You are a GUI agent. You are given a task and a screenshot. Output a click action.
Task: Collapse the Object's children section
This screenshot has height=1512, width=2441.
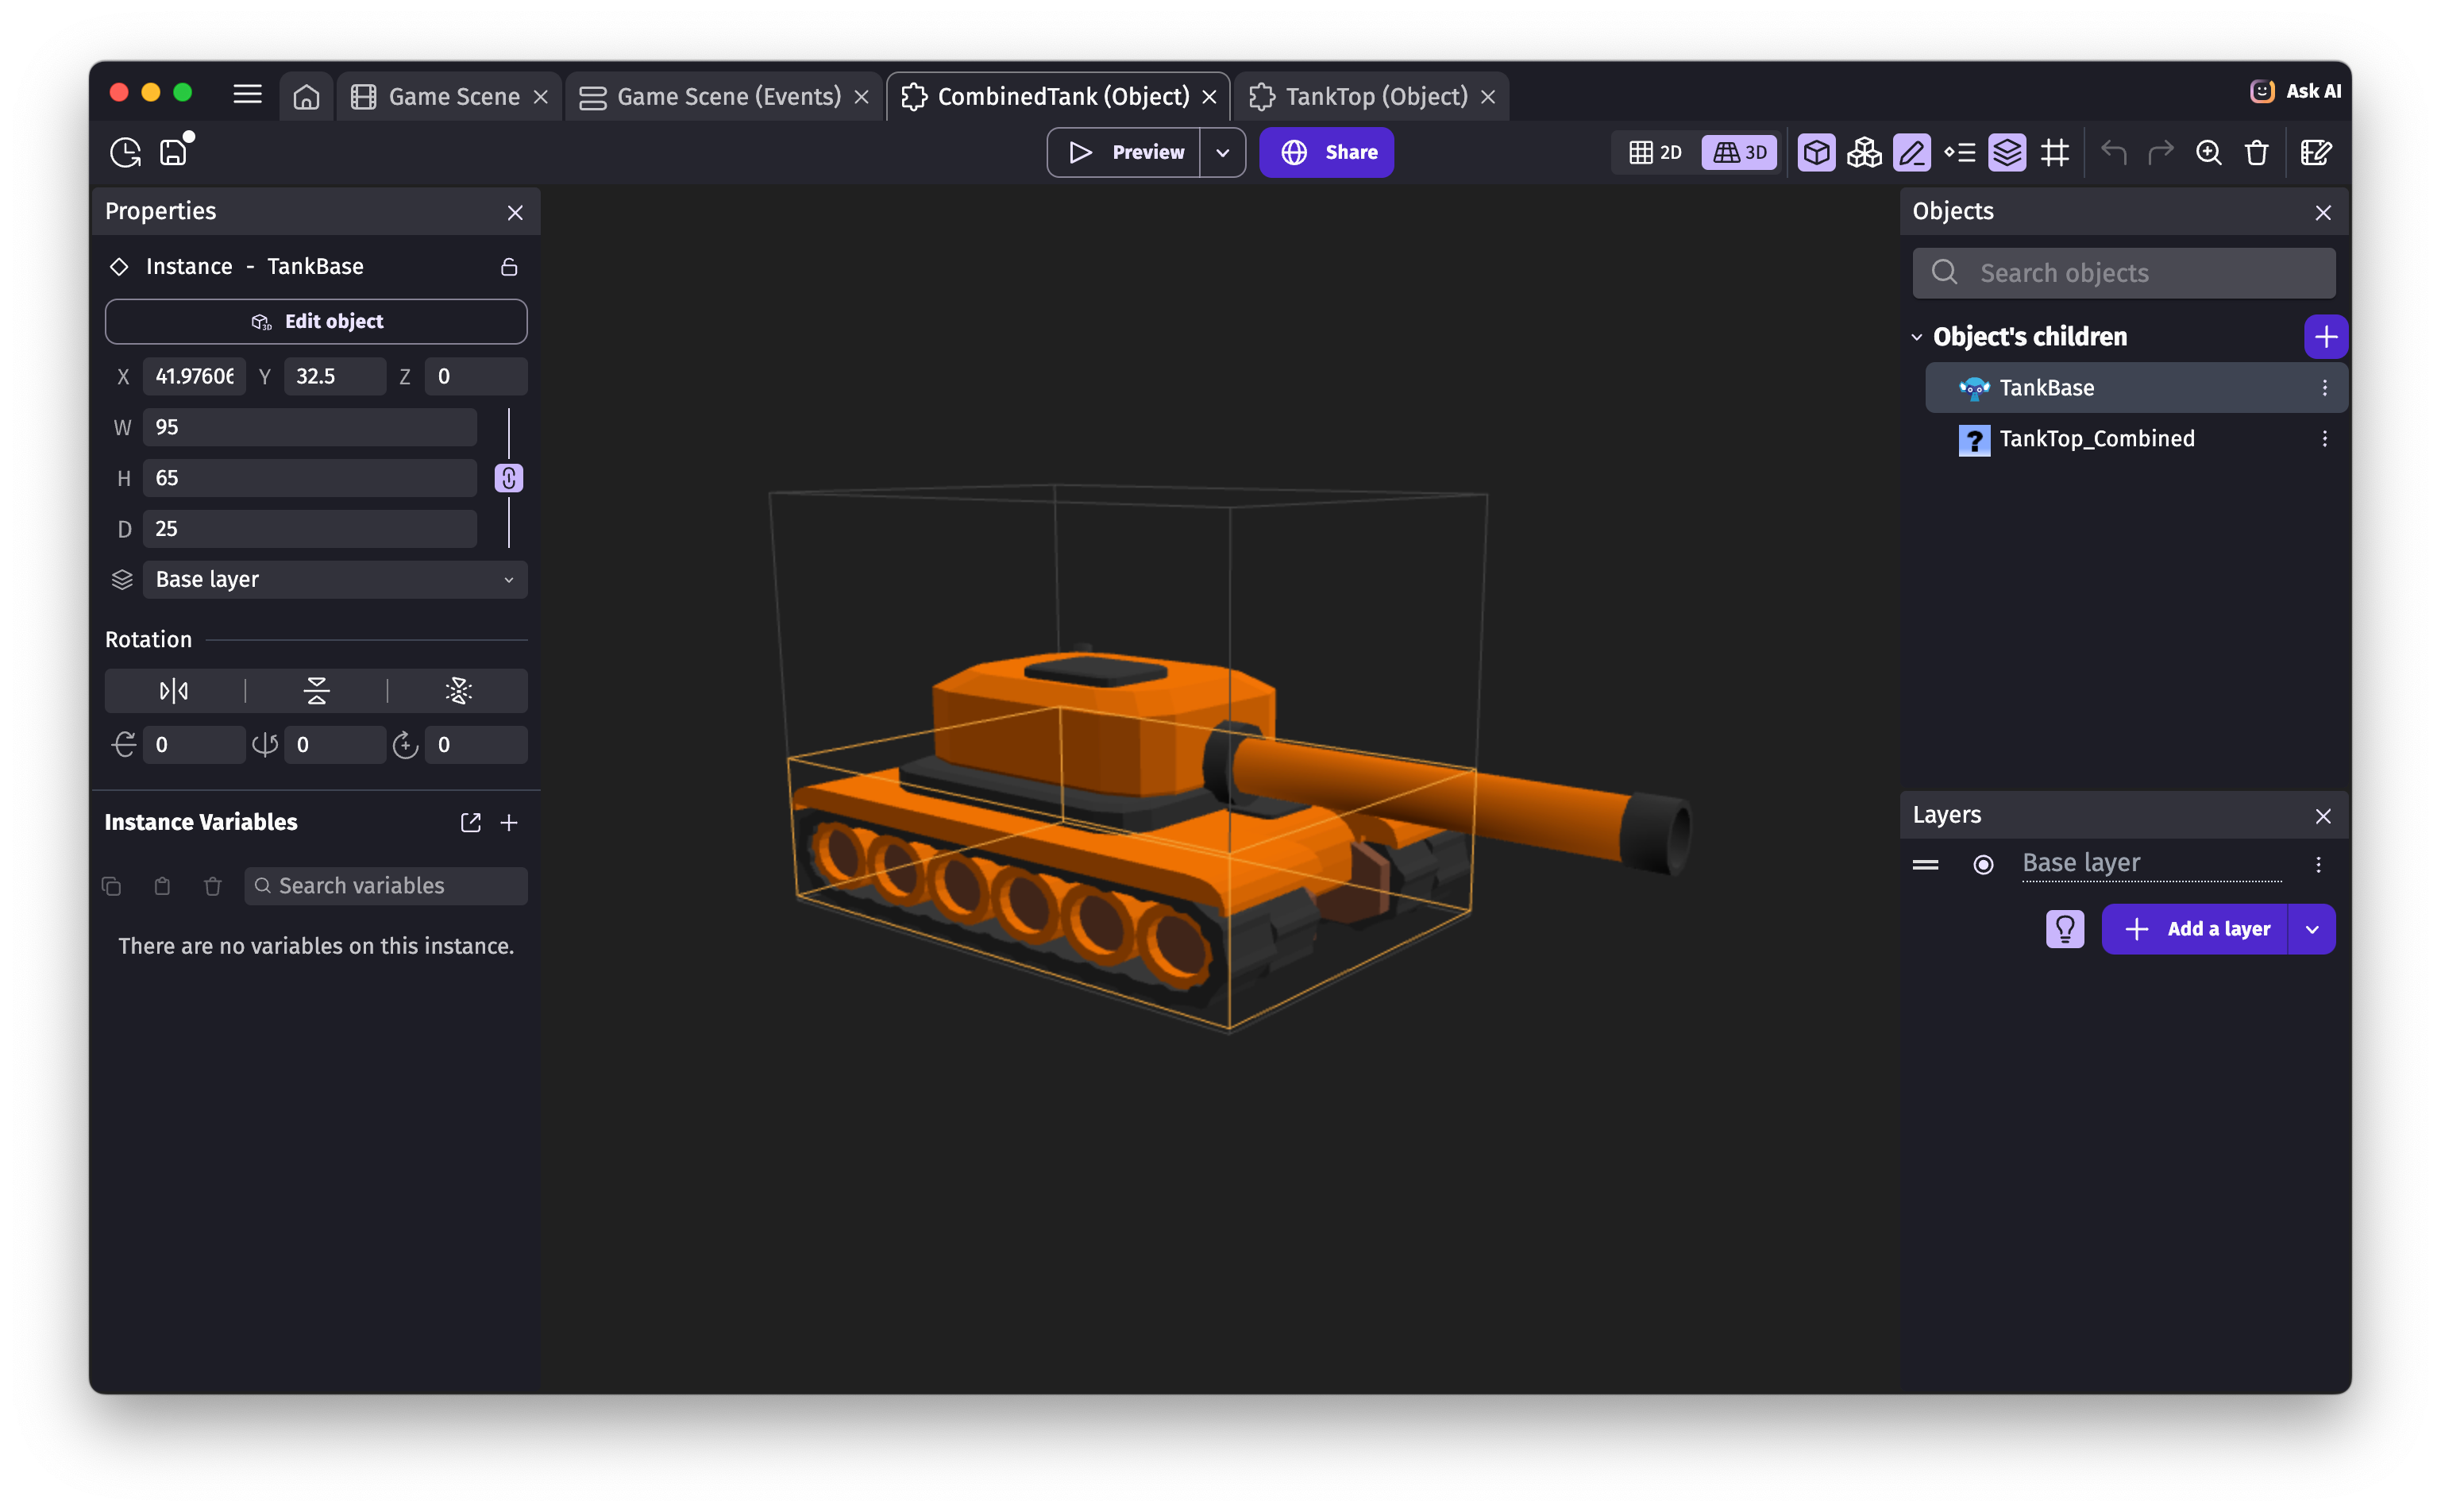[x=1917, y=337]
